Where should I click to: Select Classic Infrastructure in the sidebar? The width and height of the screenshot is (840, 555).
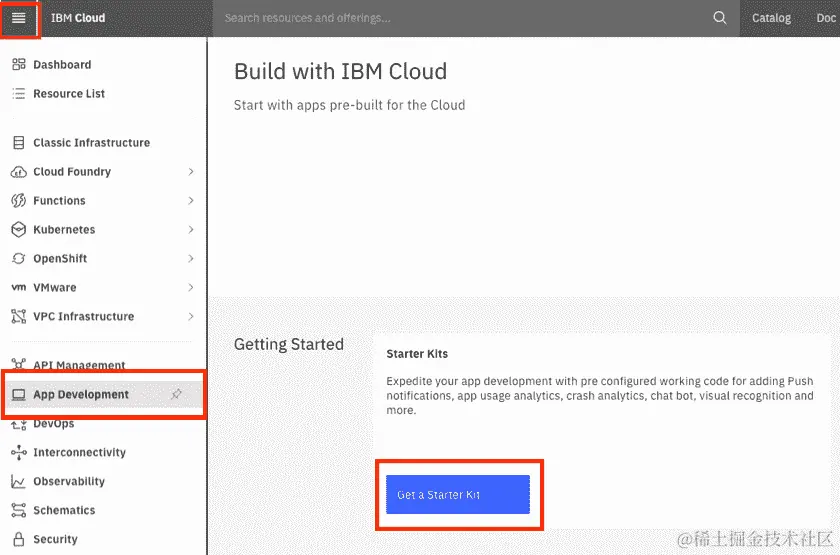point(92,143)
